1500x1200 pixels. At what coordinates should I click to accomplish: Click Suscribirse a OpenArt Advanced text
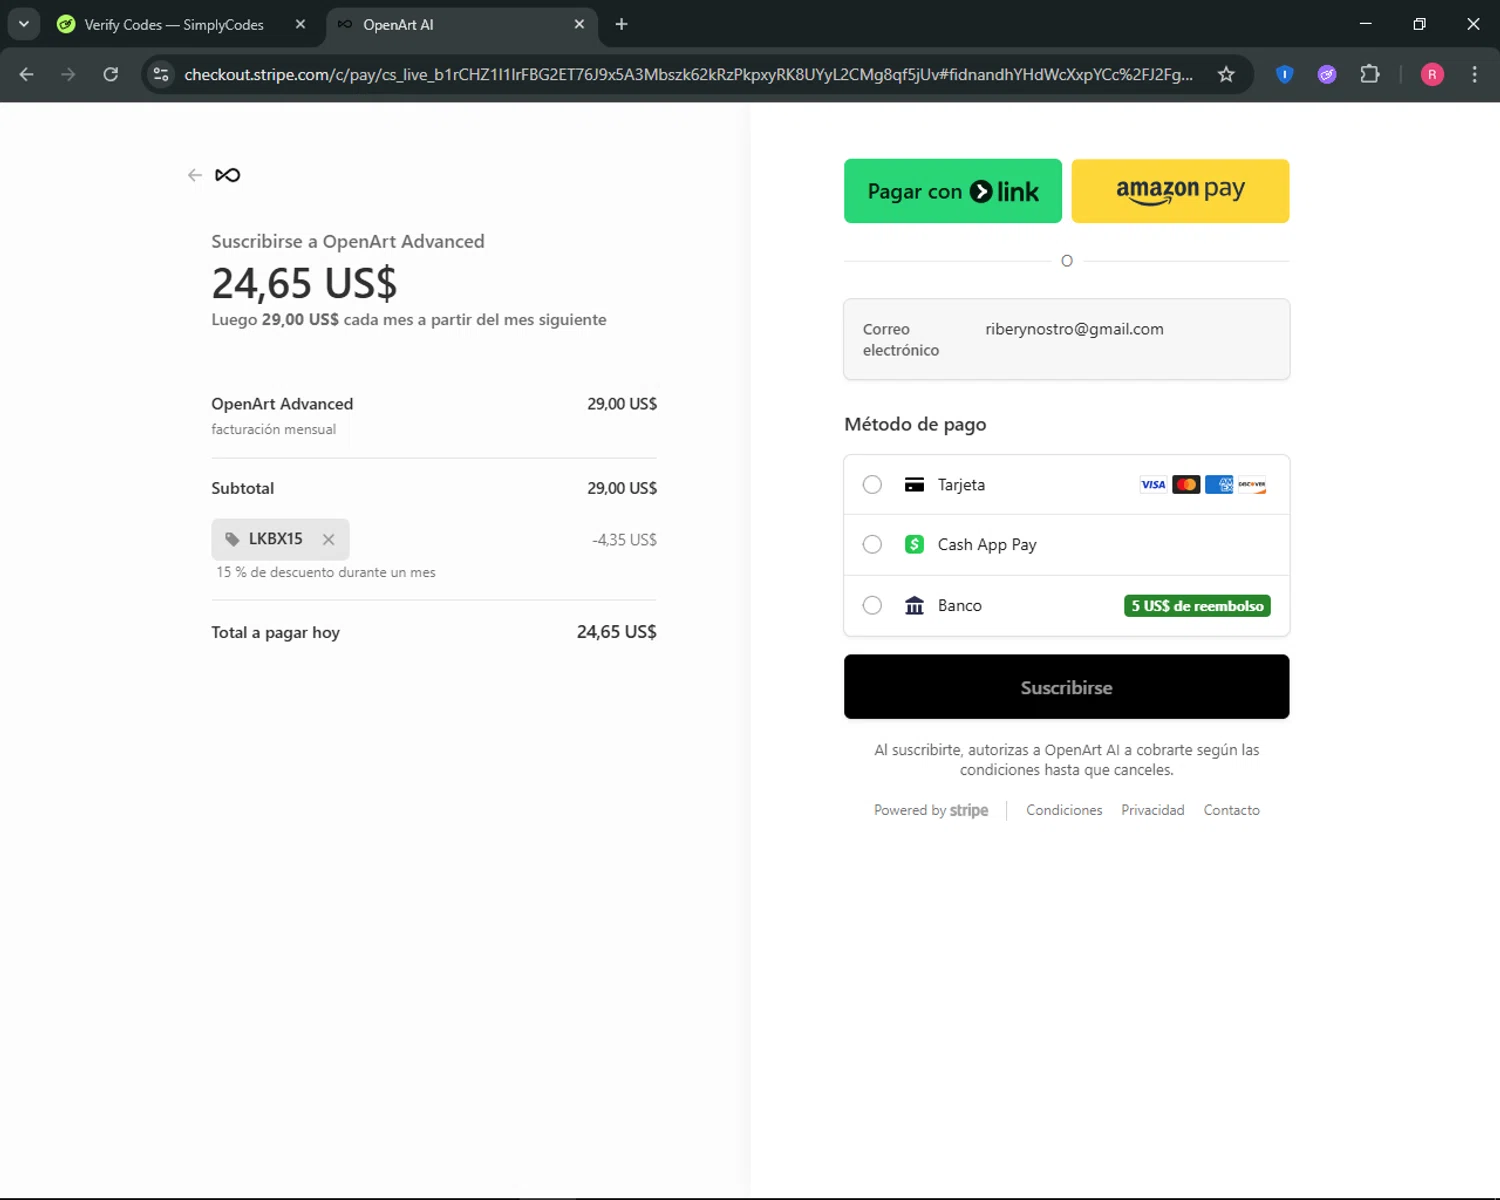pyautogui.click(x=348, y=241)
